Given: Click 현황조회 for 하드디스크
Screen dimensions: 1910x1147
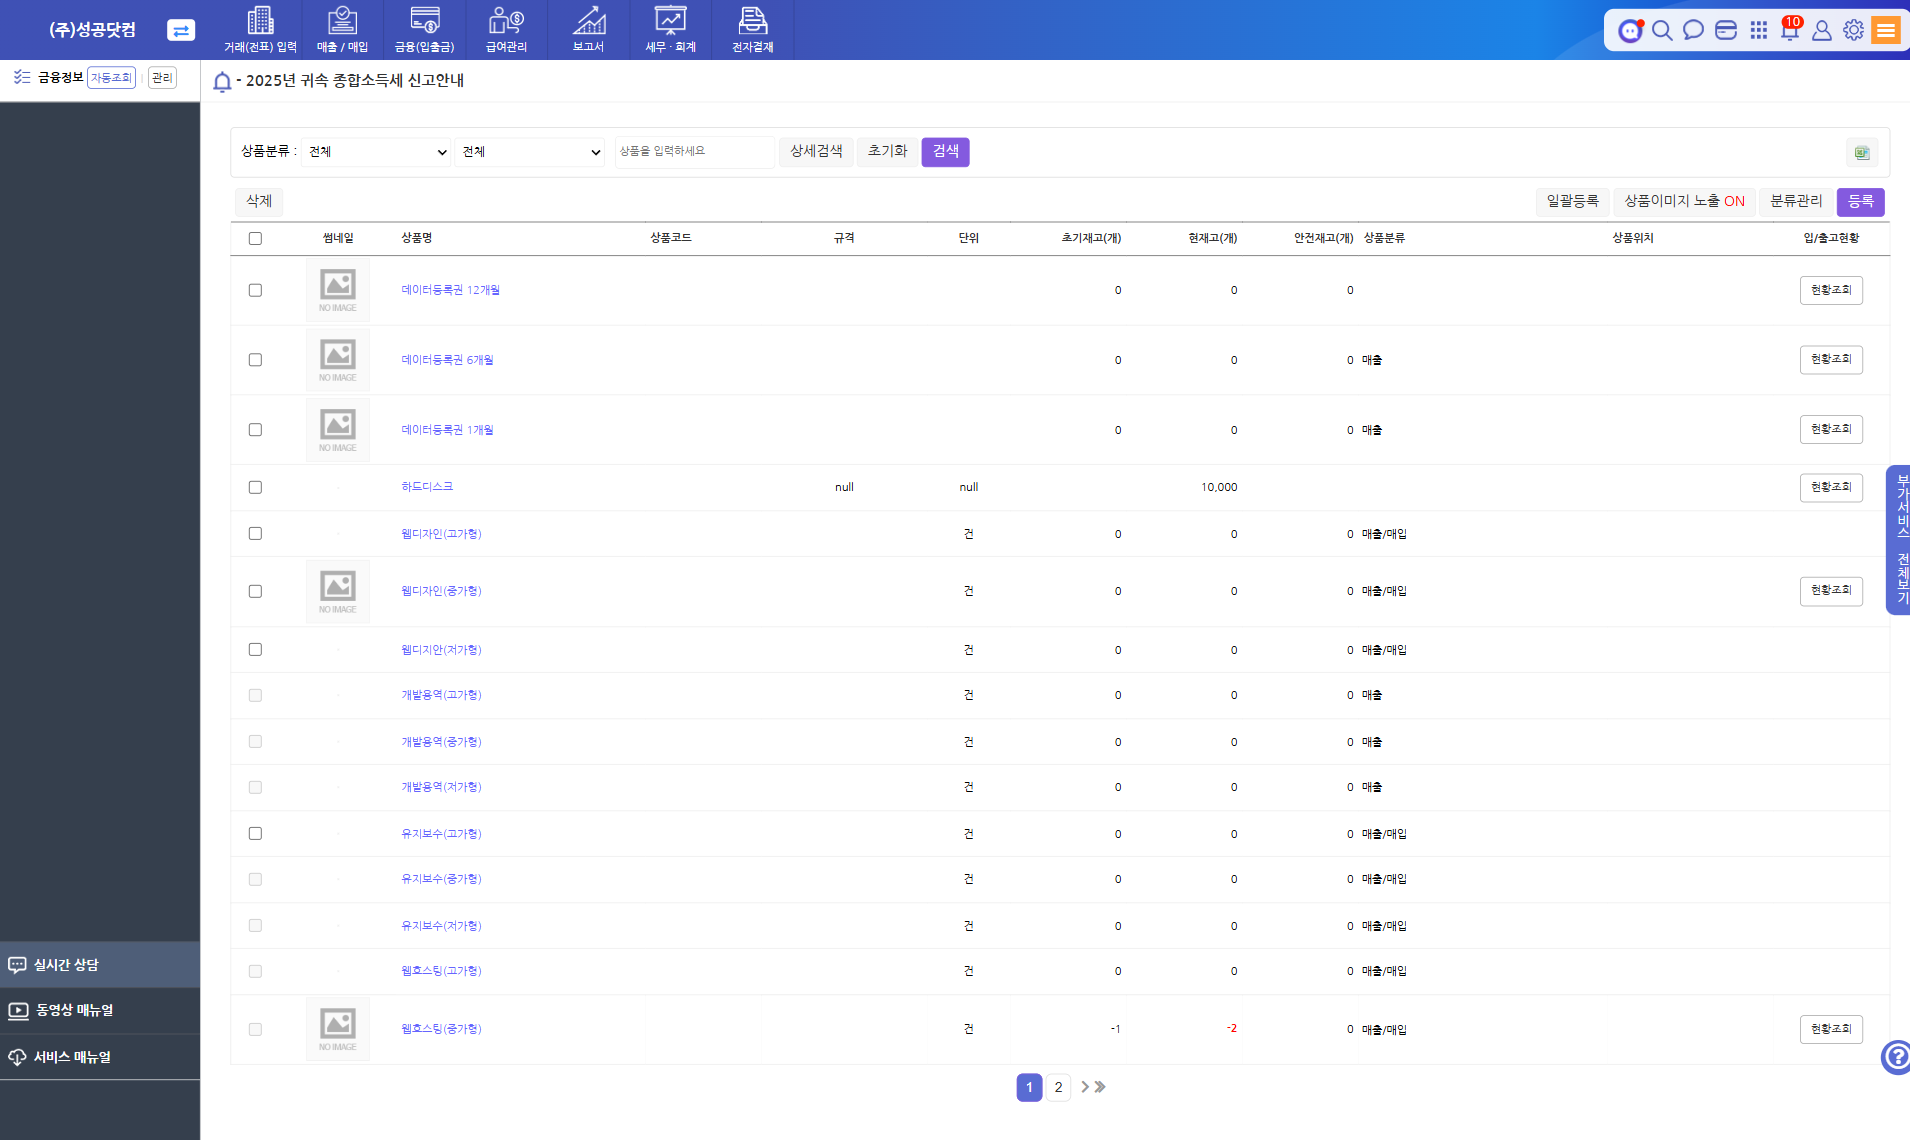Looking at the screenshot, I should pos(1831,487).
